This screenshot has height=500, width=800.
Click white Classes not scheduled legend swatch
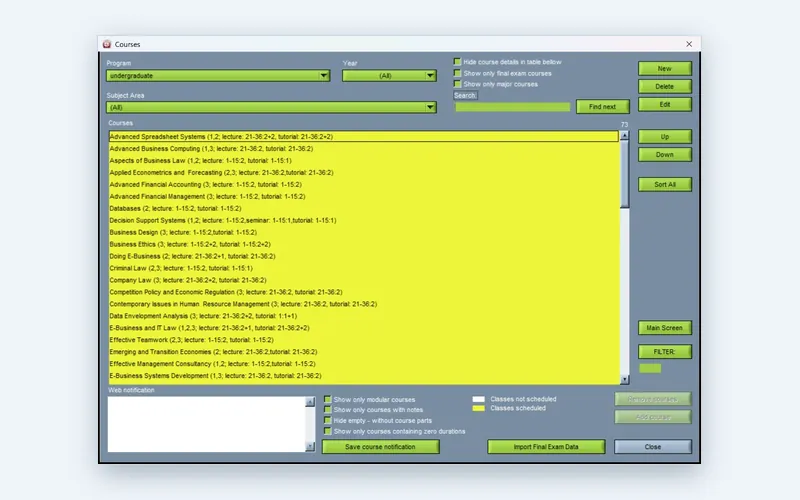479,399
